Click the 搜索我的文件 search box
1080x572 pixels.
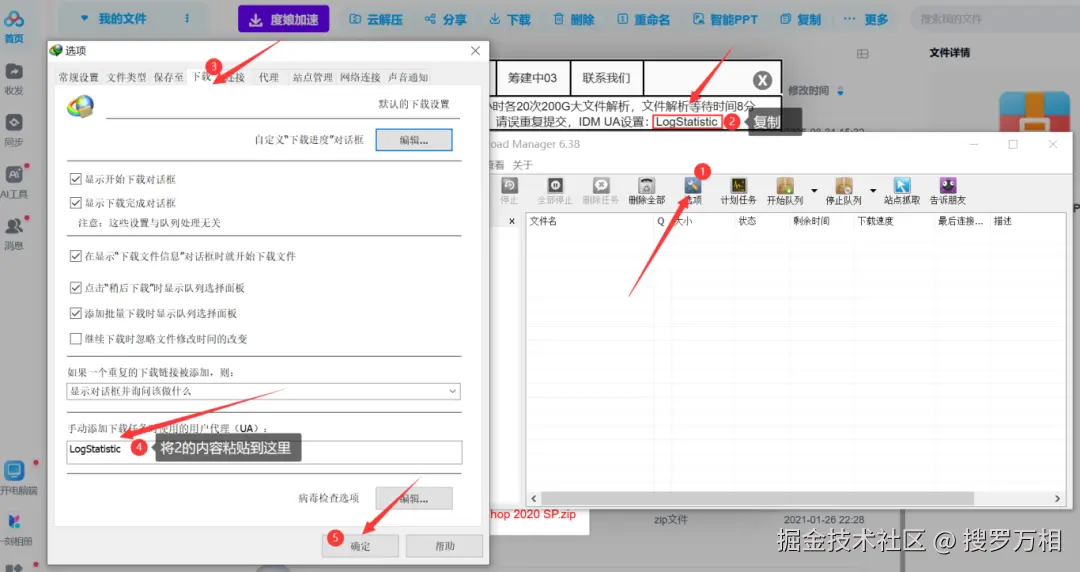tap(995, 19)
